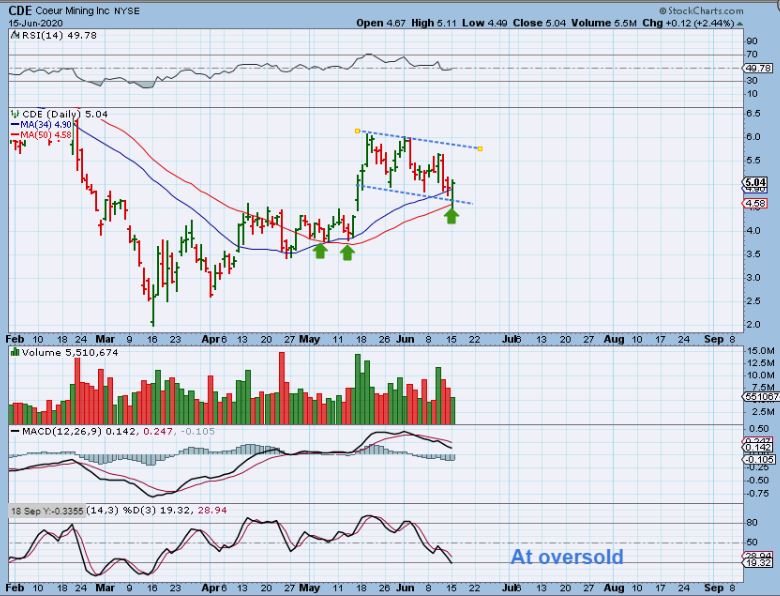Click the 'CDE (Daily) 5.04' legend text
780x596 pixels.
click(x=65, y=114)
